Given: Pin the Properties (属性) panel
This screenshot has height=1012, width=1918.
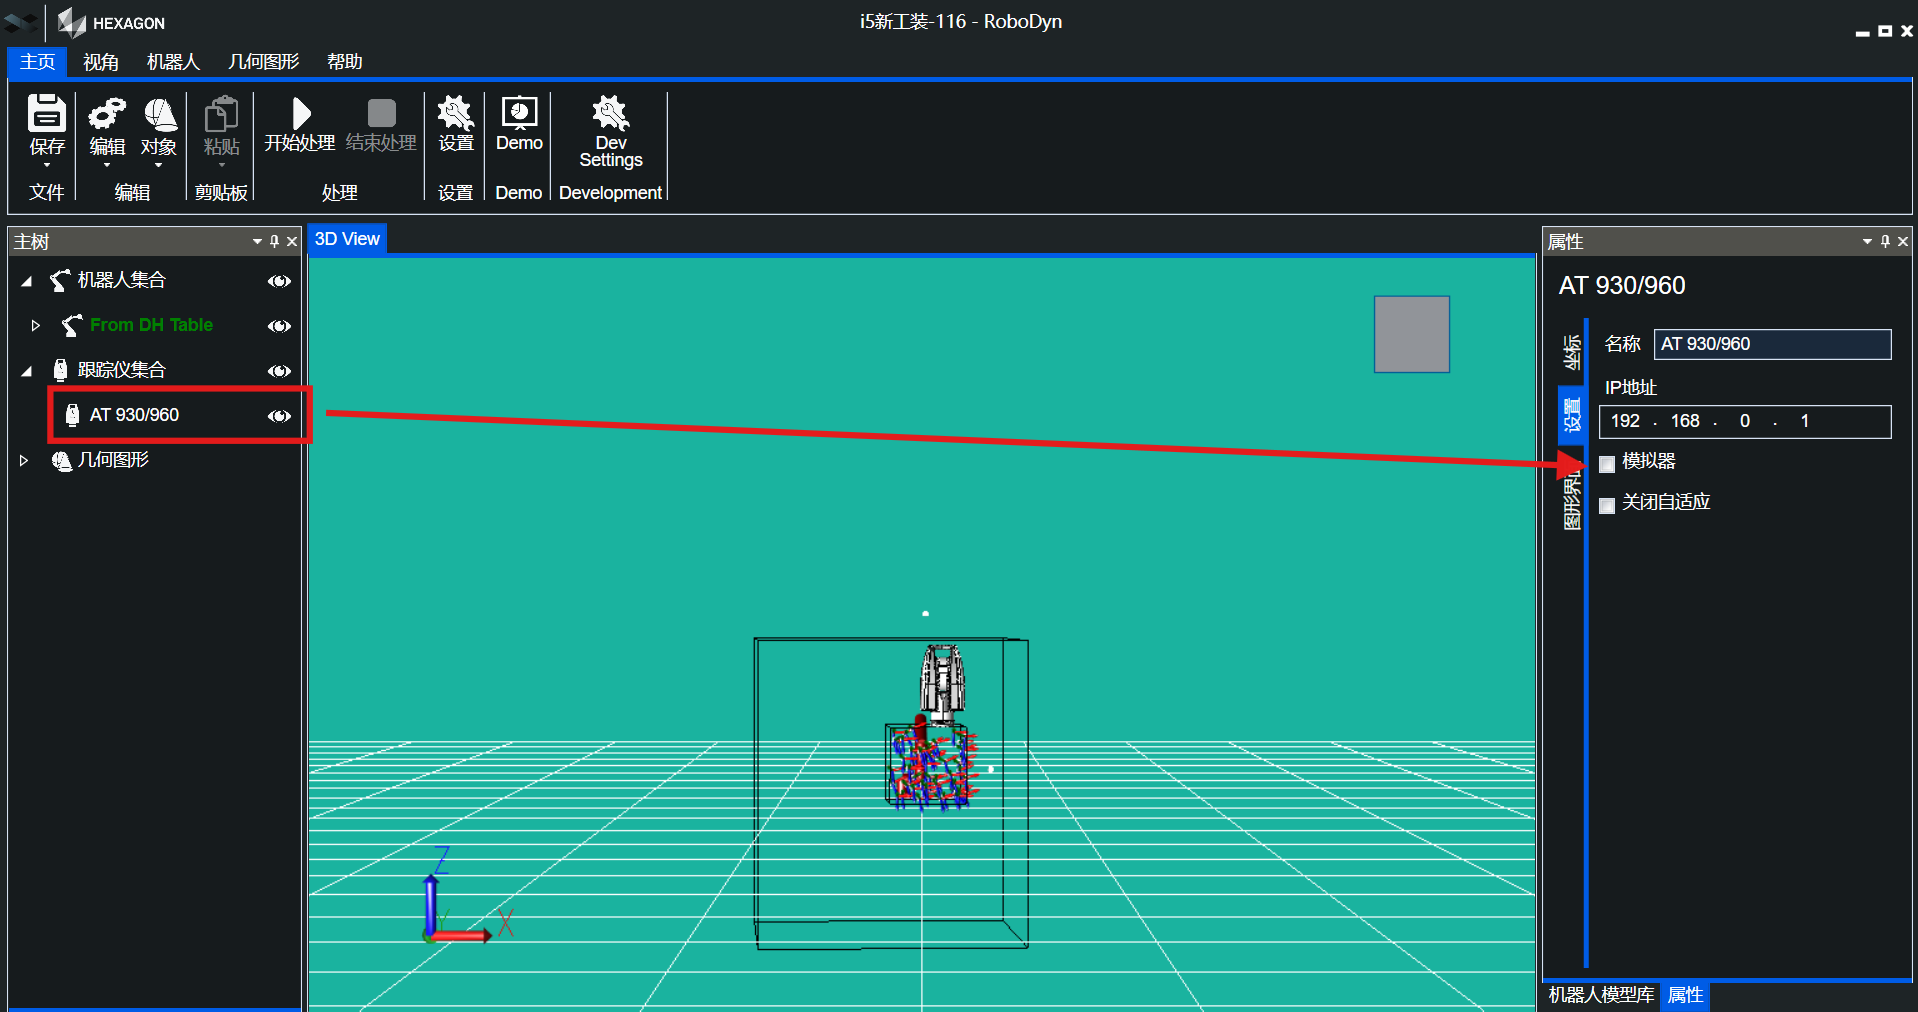Looking at the screenshot, I should (1885, 241).
